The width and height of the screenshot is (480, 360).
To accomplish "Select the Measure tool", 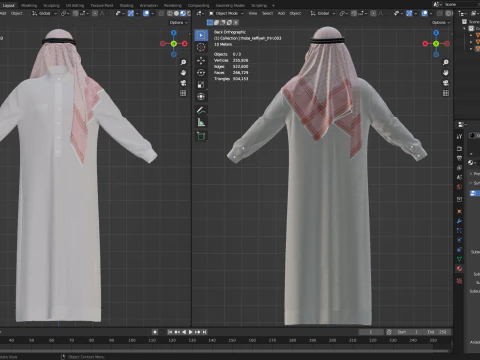I will point(201,122).
